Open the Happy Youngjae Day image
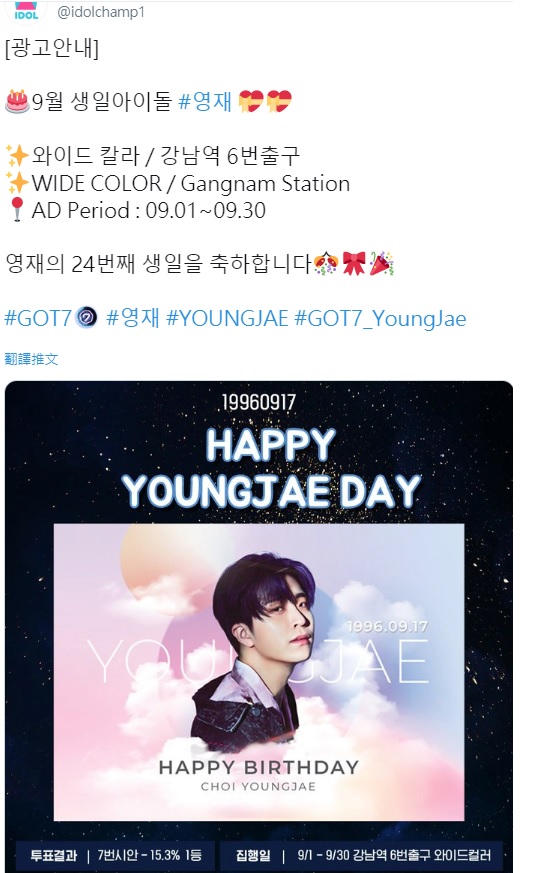 [x=259, y=626]
